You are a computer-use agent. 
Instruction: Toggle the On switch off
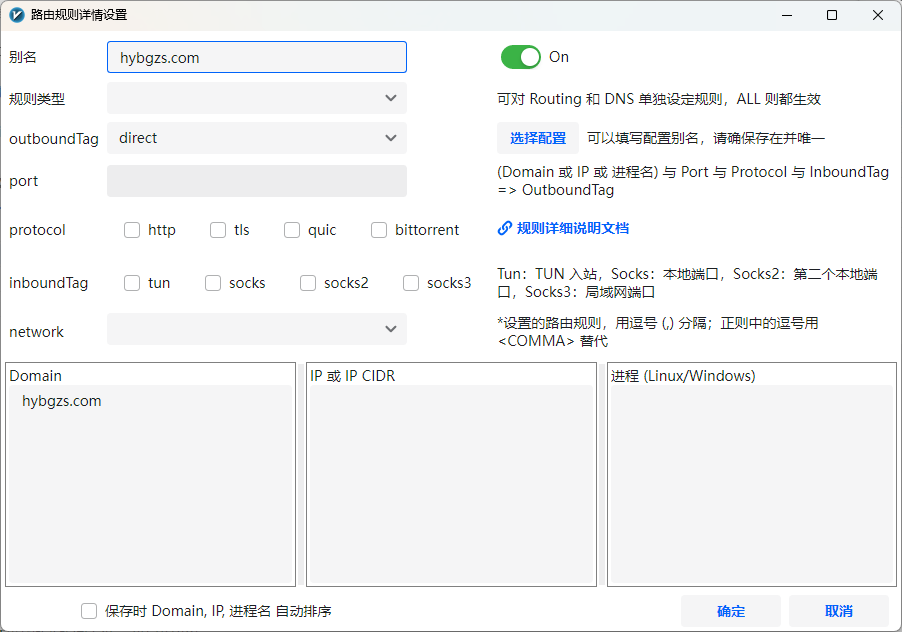[x=521, y=57]
